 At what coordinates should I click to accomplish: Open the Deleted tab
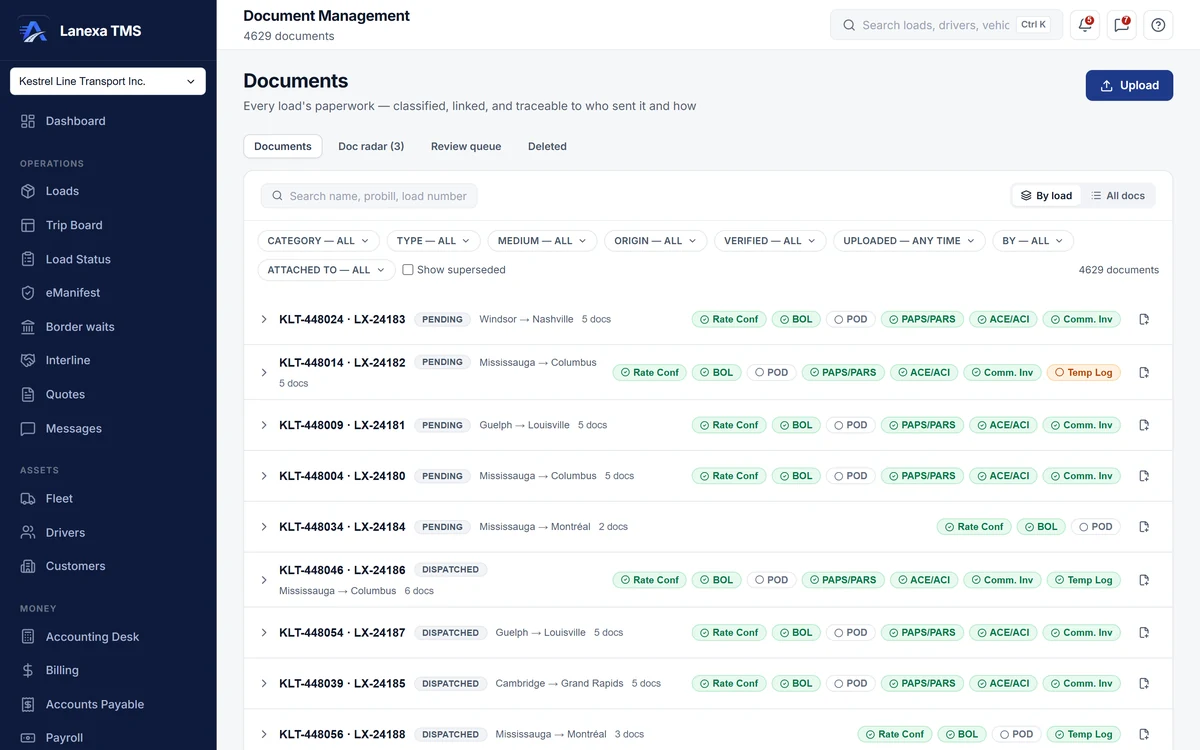[x=547, y=146]
